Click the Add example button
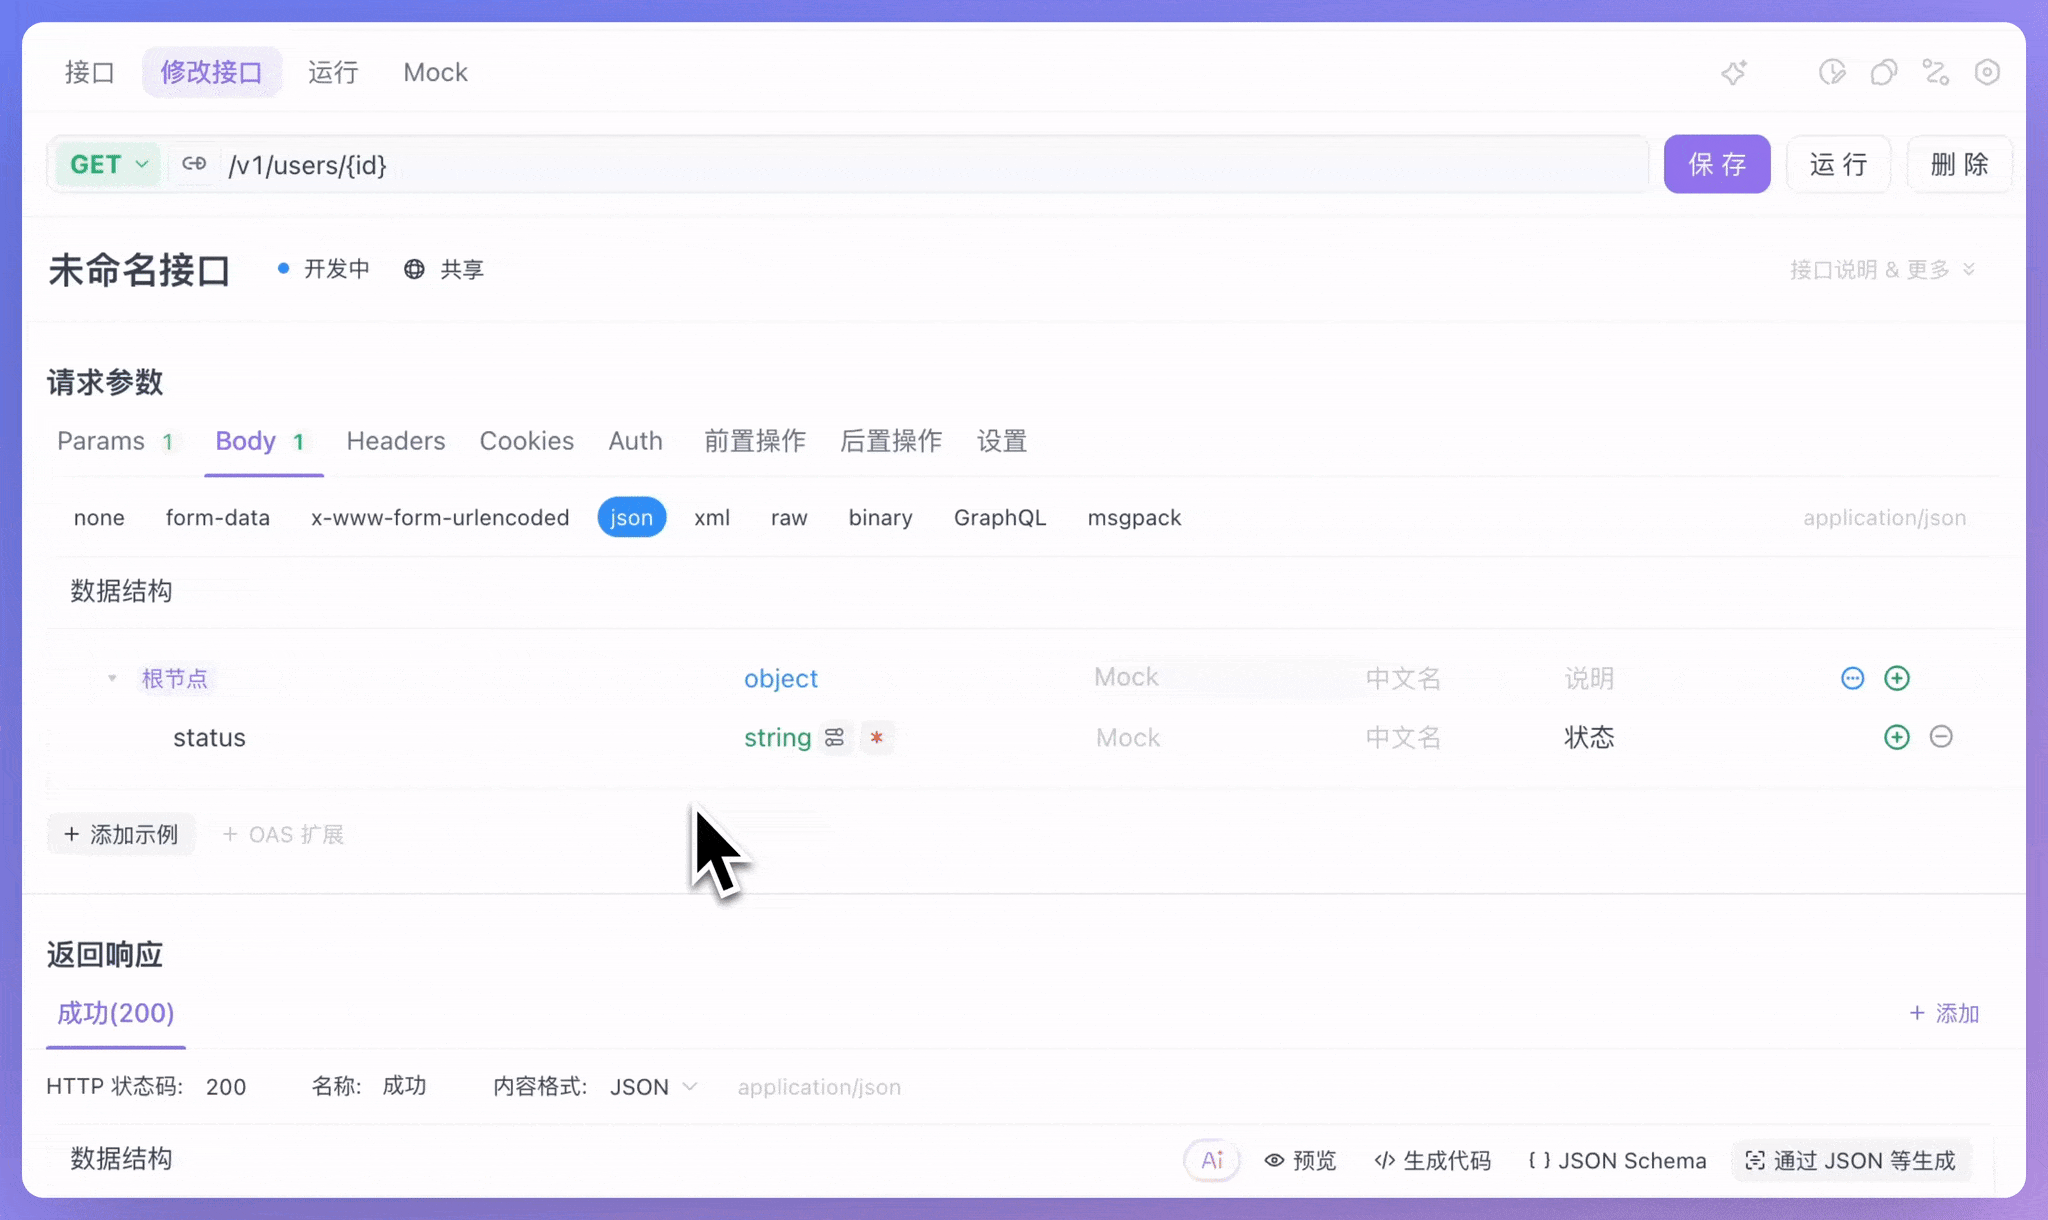The image size is (2048, 1220). (121, 834)
